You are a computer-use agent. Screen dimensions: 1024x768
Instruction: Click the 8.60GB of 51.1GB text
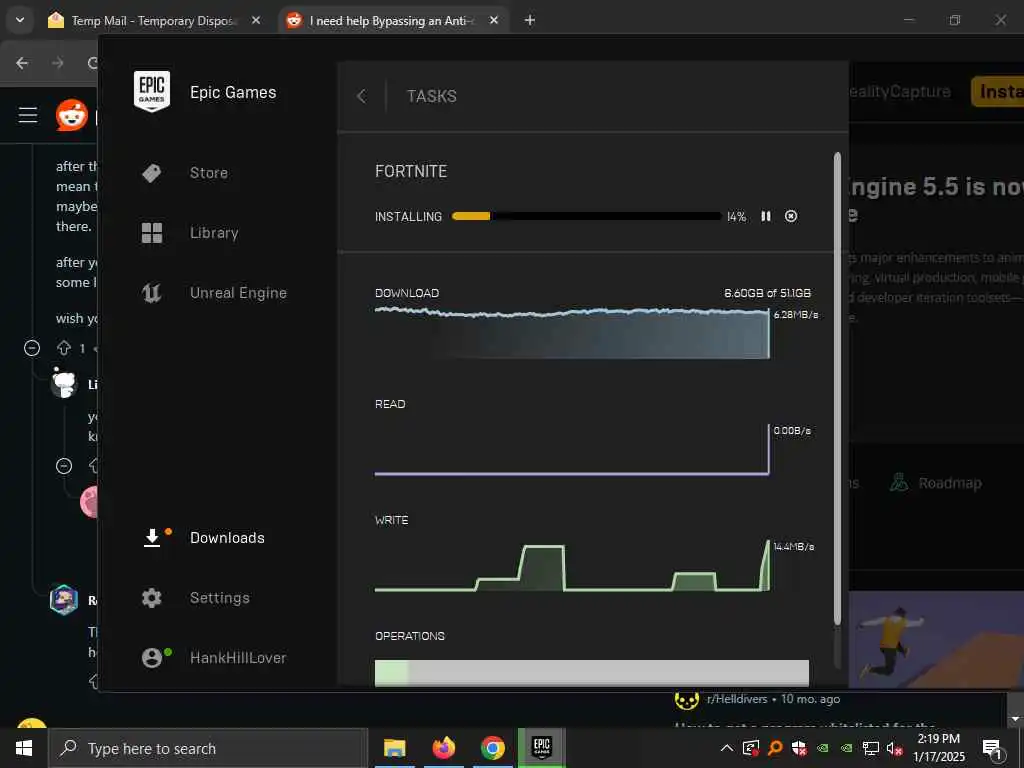tap(767, 293)
